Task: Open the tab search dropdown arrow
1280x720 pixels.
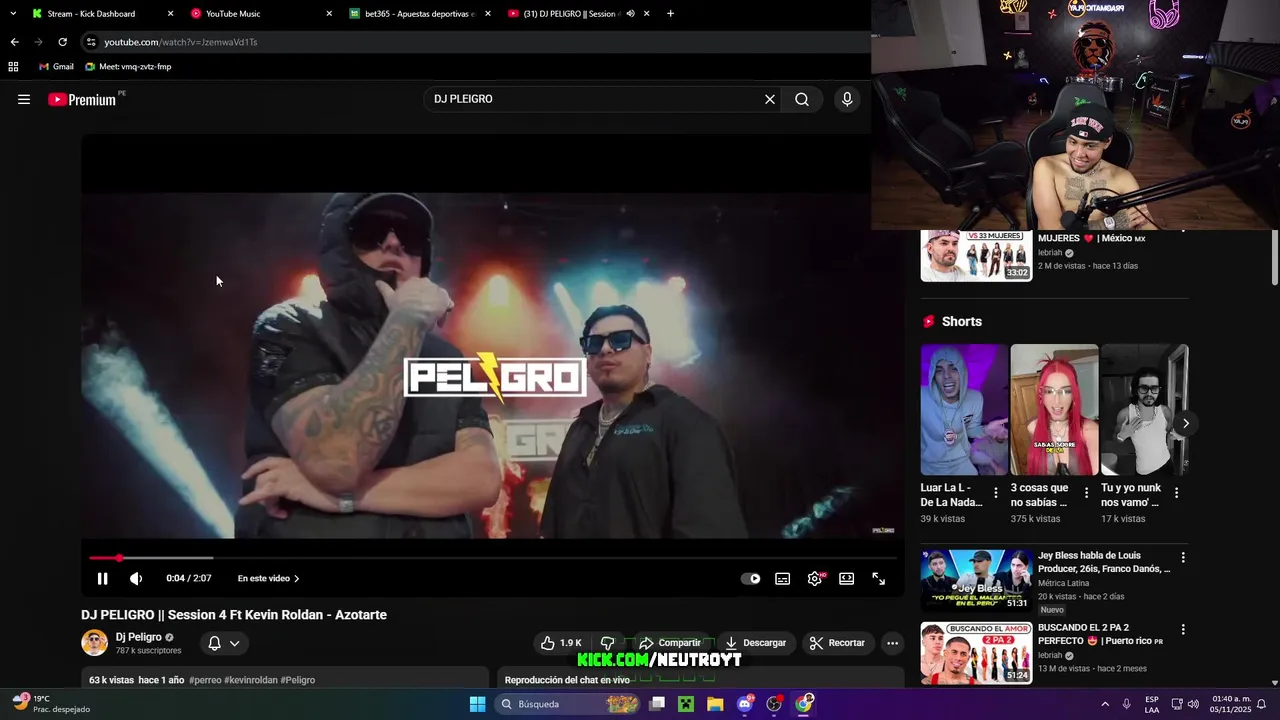Action: tap(13, 14)
